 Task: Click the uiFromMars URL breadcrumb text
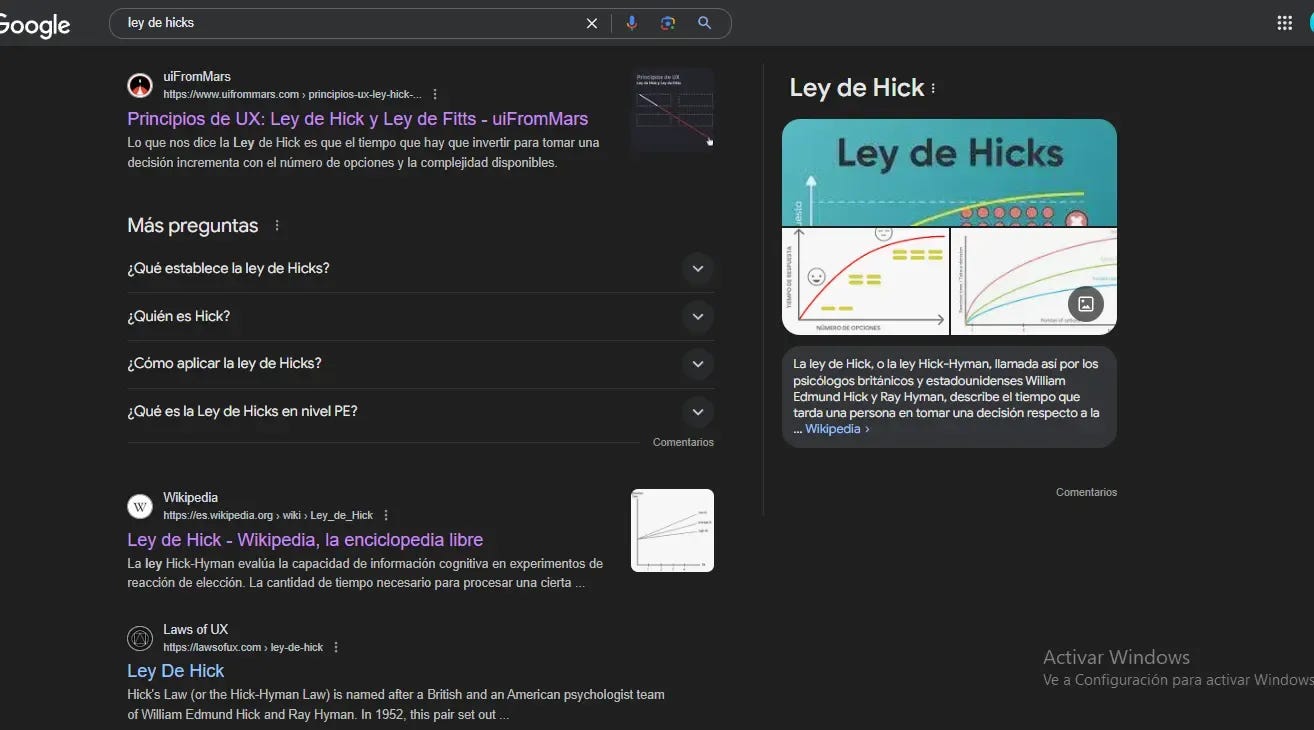coord(292,94)
